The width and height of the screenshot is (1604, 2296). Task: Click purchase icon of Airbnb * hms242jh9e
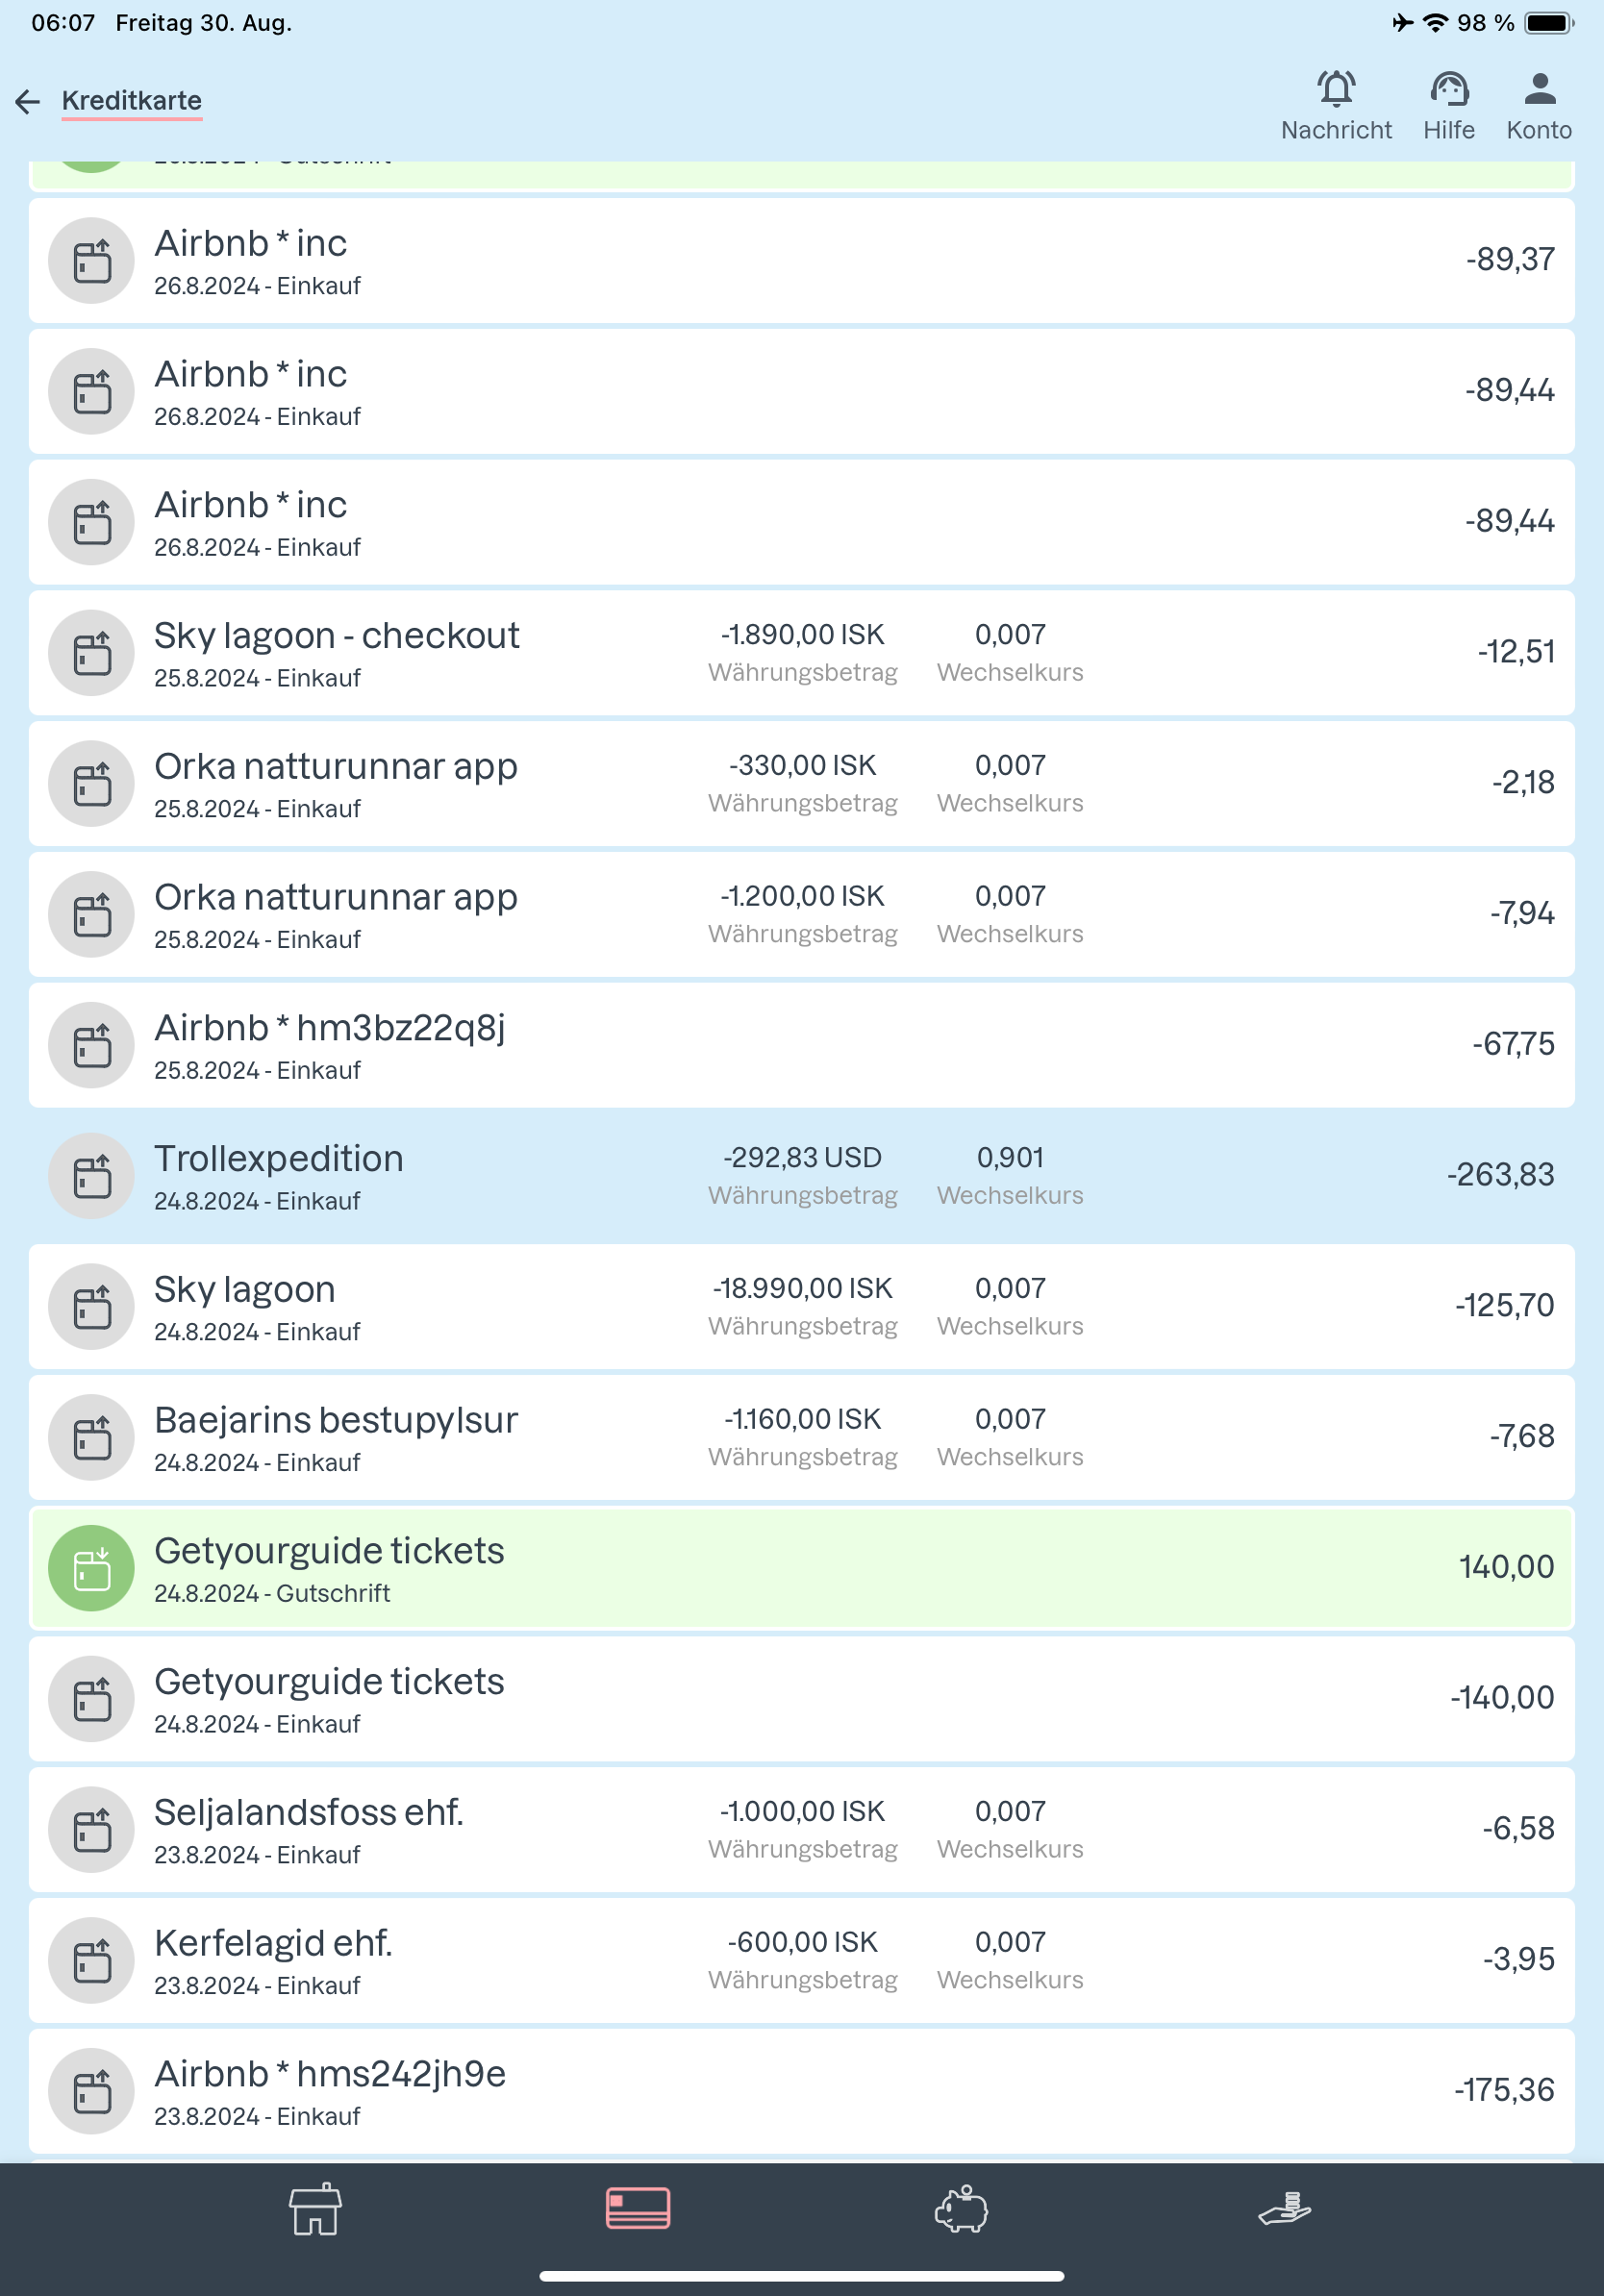point(92,2092)
